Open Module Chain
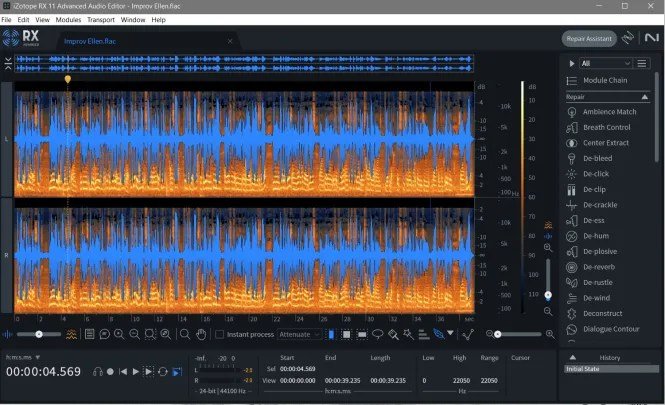Screen dimensions: 665x405 pos(604,80)
